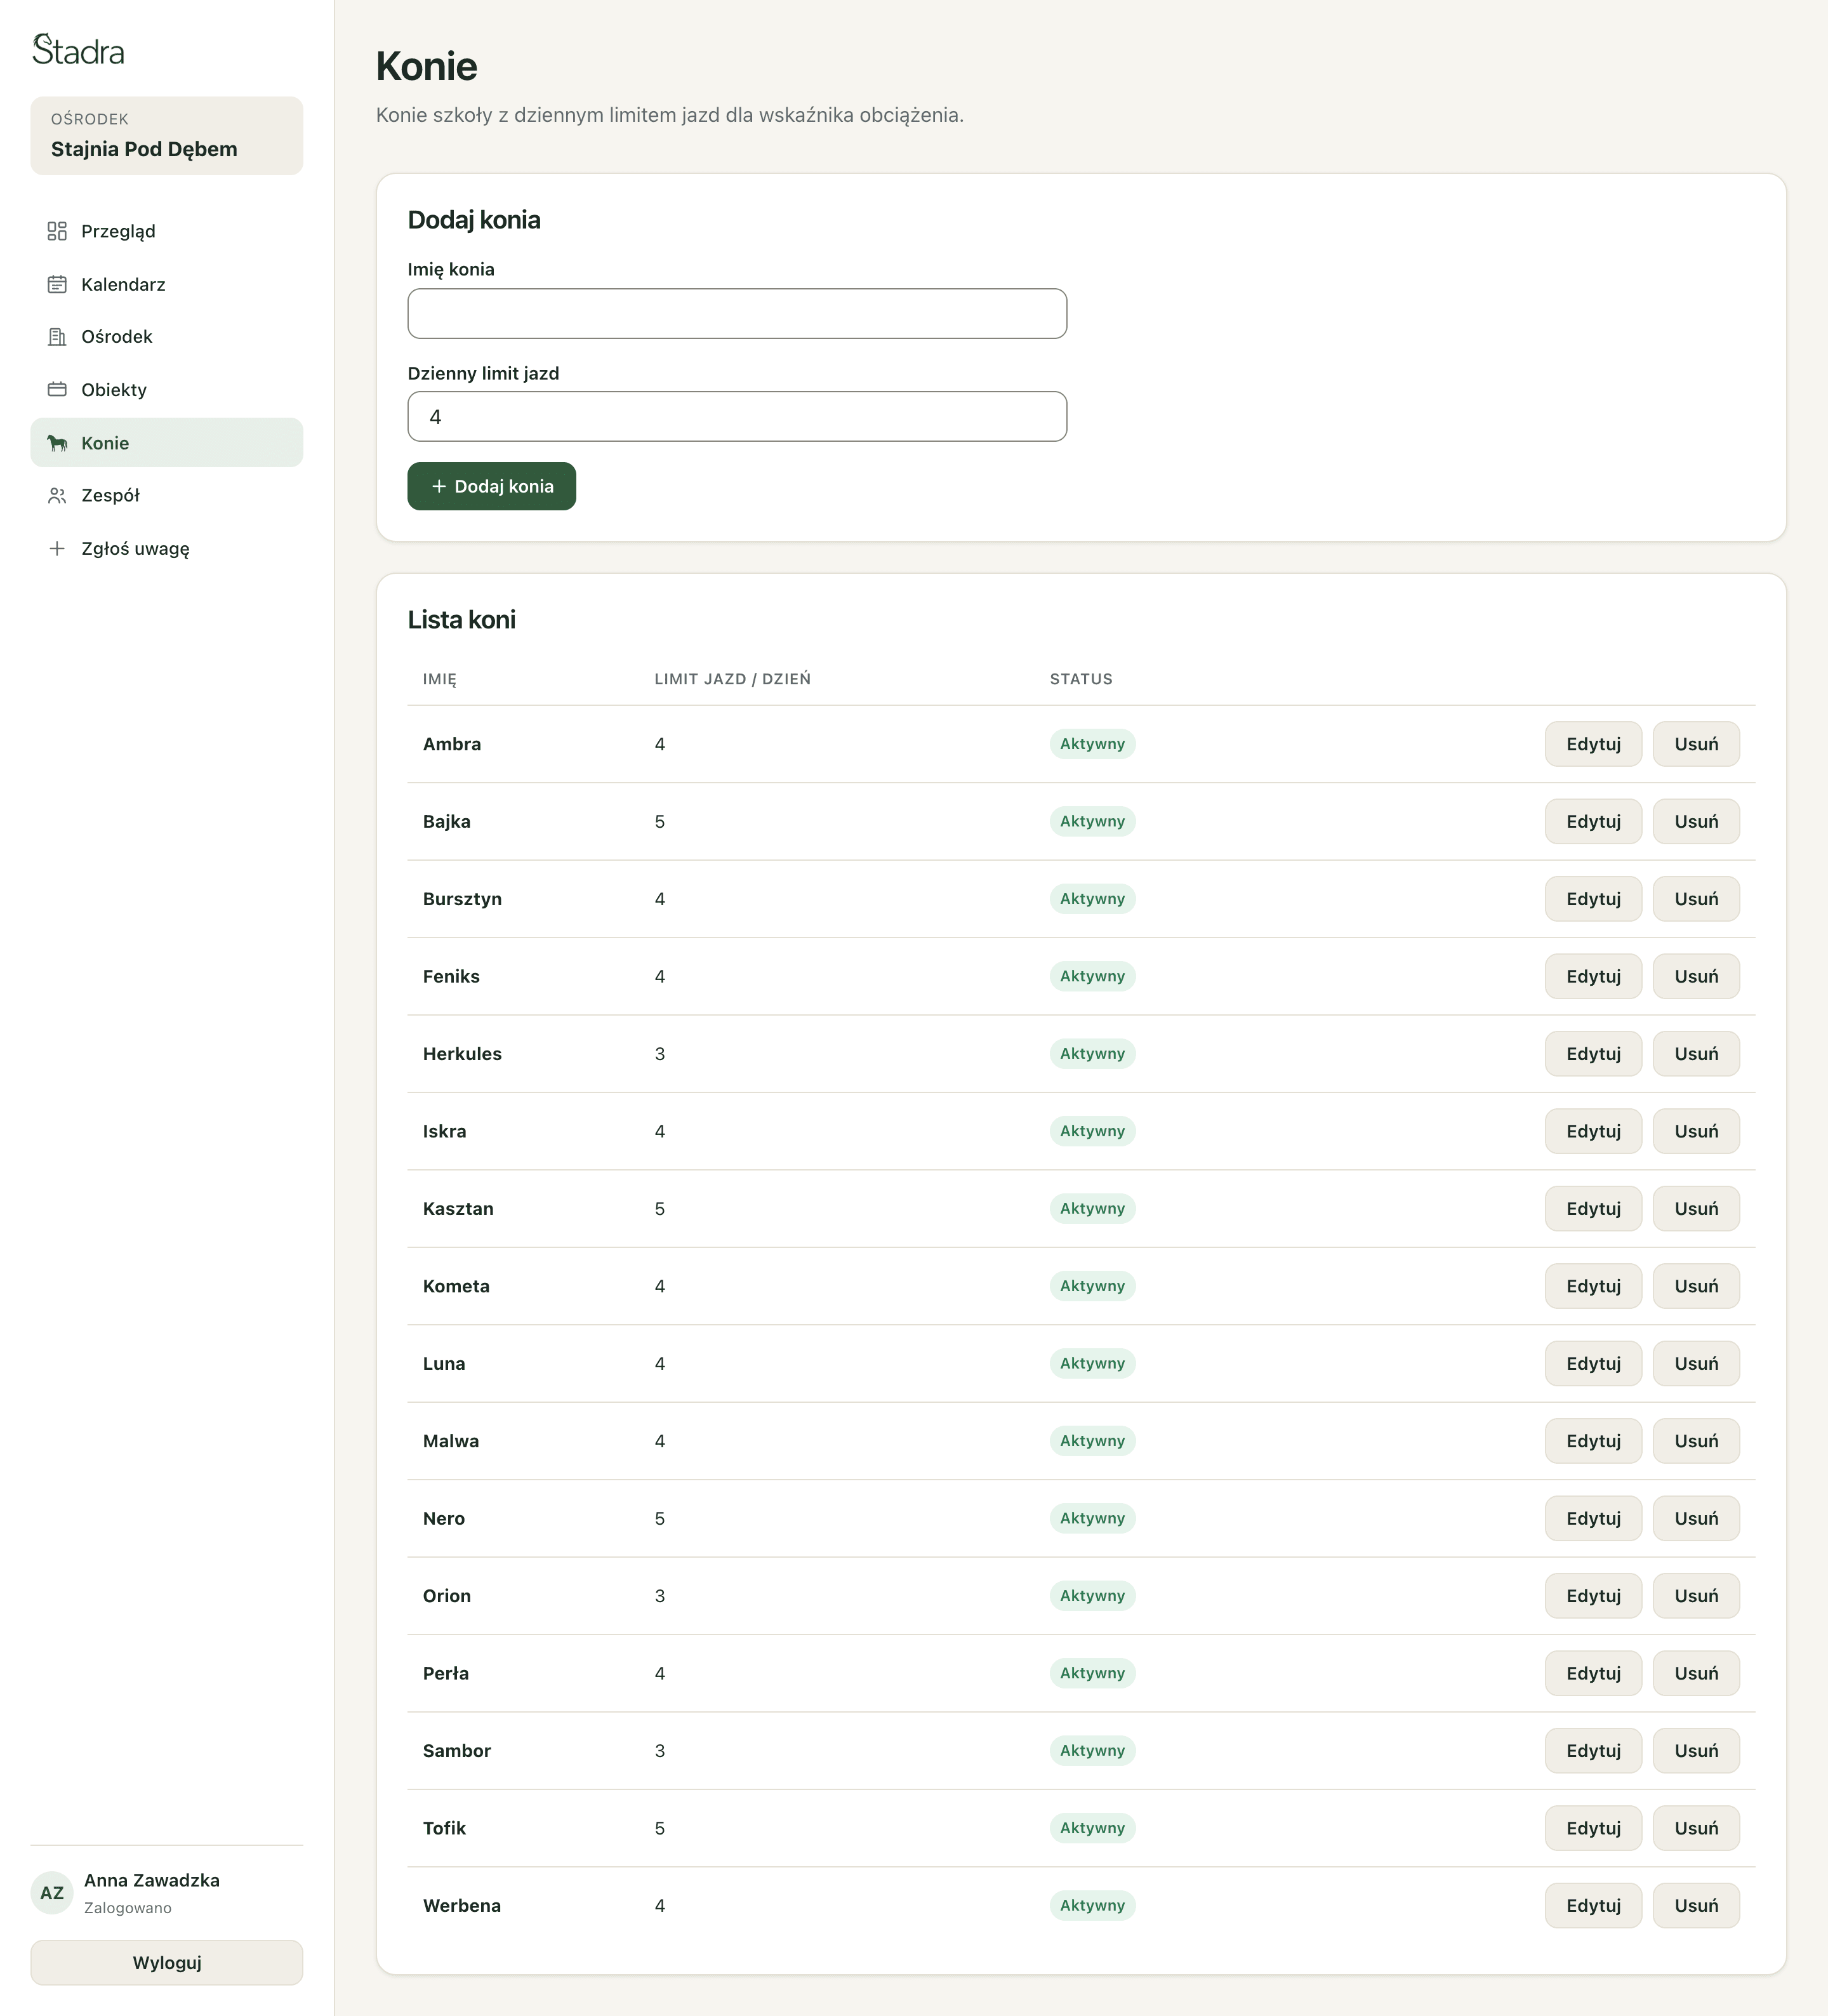Click the user name Anna Zawadzka

152,1880
